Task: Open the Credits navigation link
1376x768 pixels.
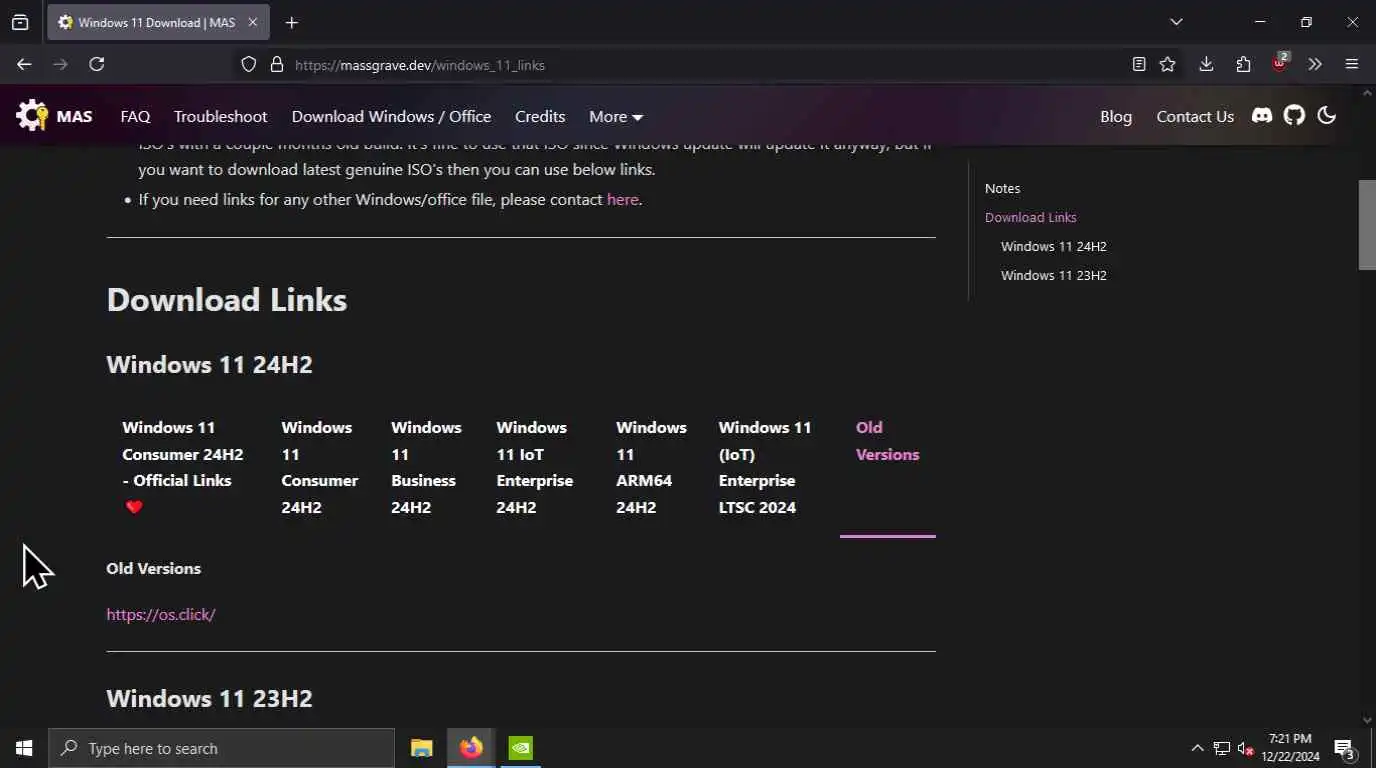Action: (540, 116)
